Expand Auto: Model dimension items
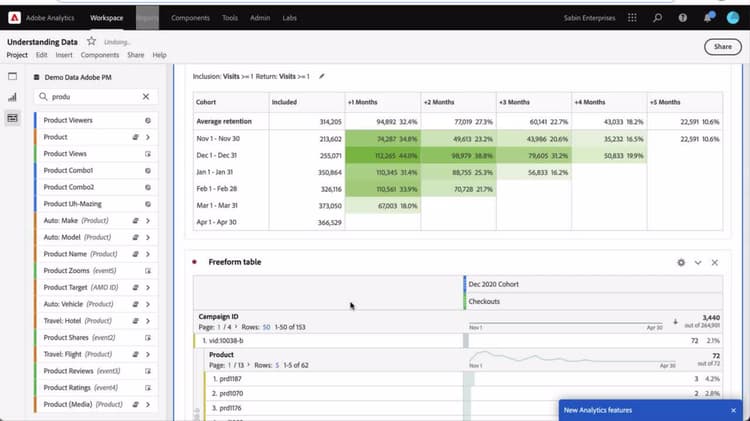Image resolution: width=750 pixels, height=421 pixels. click(x=148, y=238)
